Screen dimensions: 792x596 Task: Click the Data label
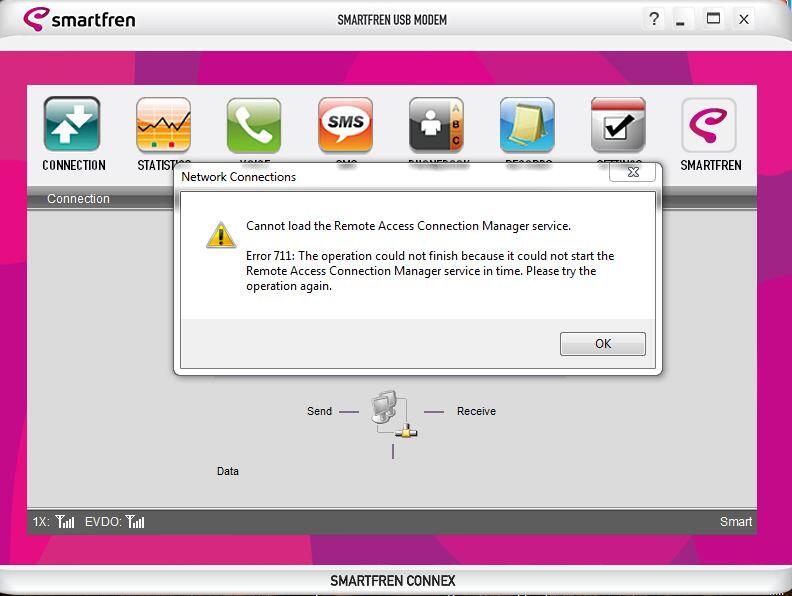point(228,471)
